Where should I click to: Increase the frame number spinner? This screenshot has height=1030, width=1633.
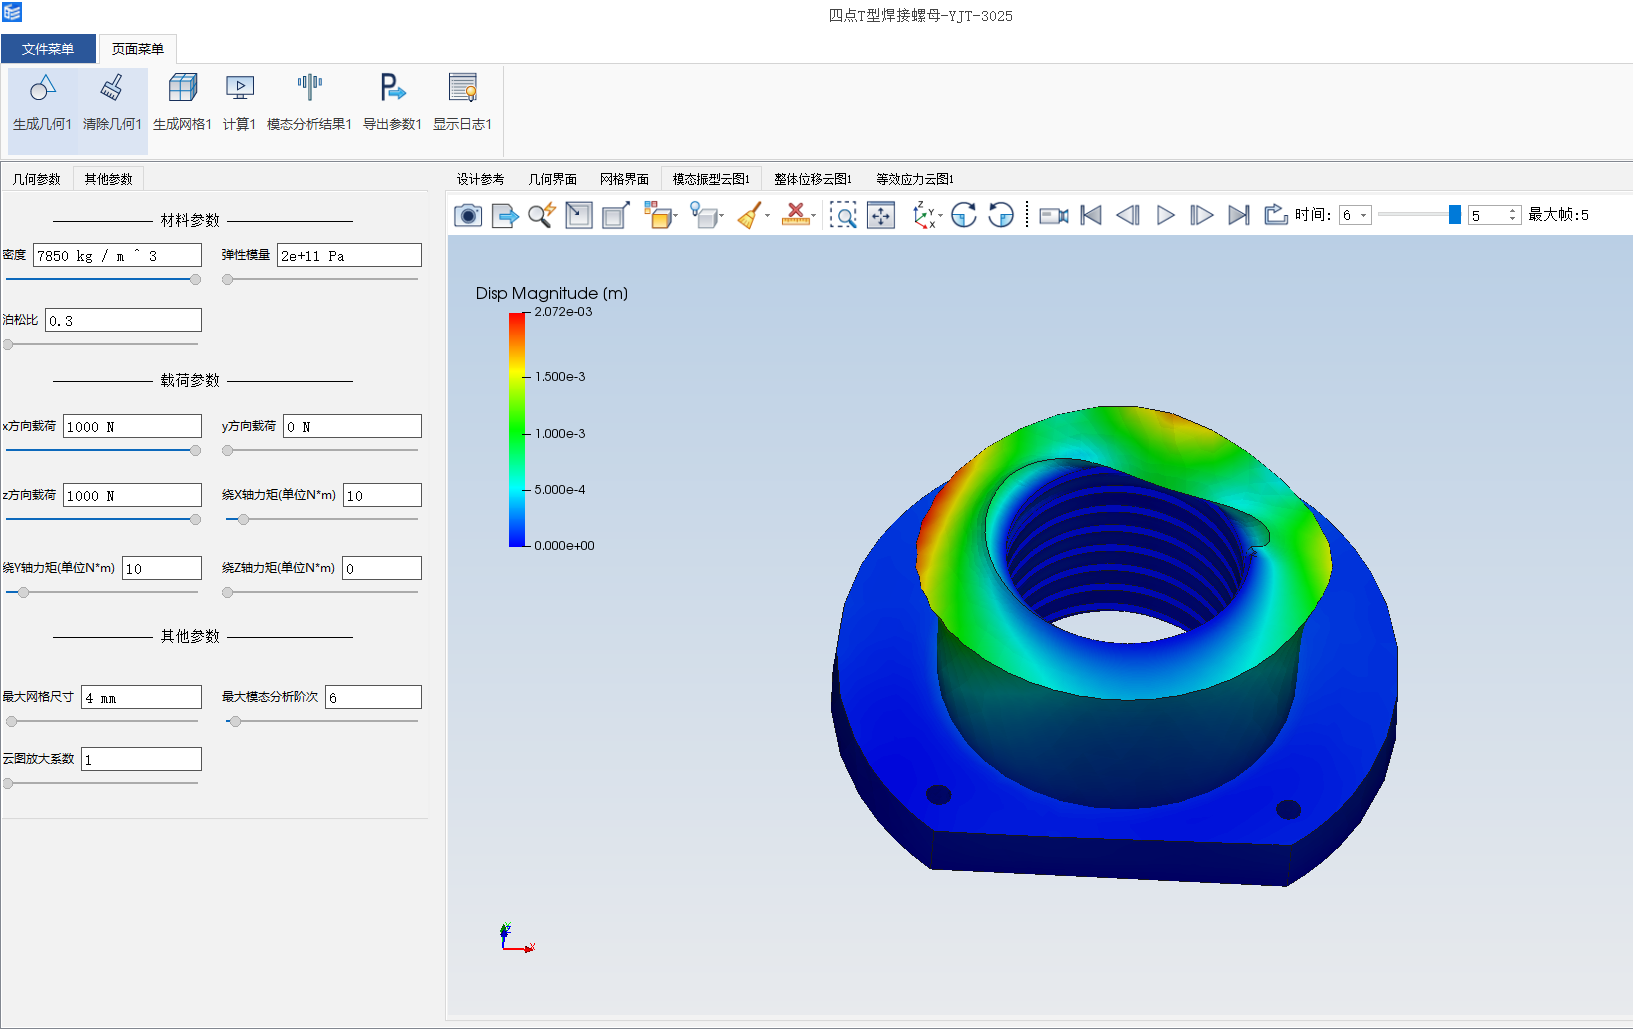tap(1513, 210)
